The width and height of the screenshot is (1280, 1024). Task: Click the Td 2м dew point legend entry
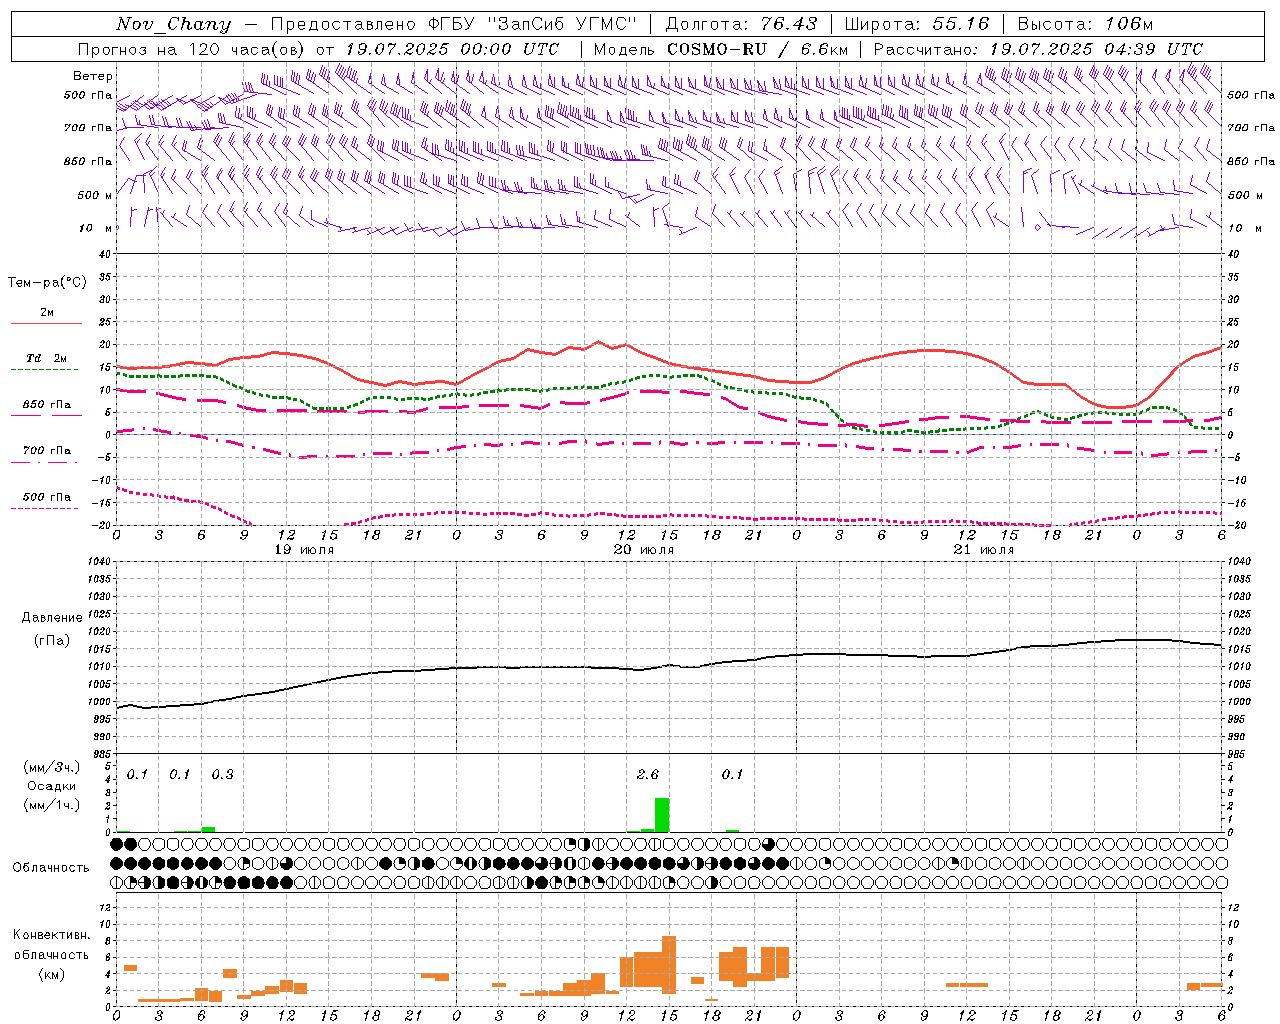[47, 358]
